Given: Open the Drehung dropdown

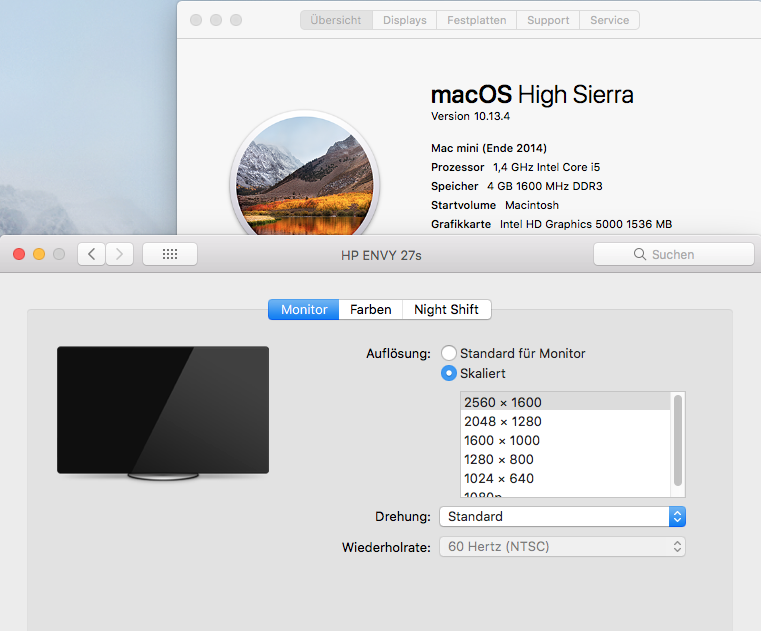Looking at the screenshot, I should (x=562, y=516).
